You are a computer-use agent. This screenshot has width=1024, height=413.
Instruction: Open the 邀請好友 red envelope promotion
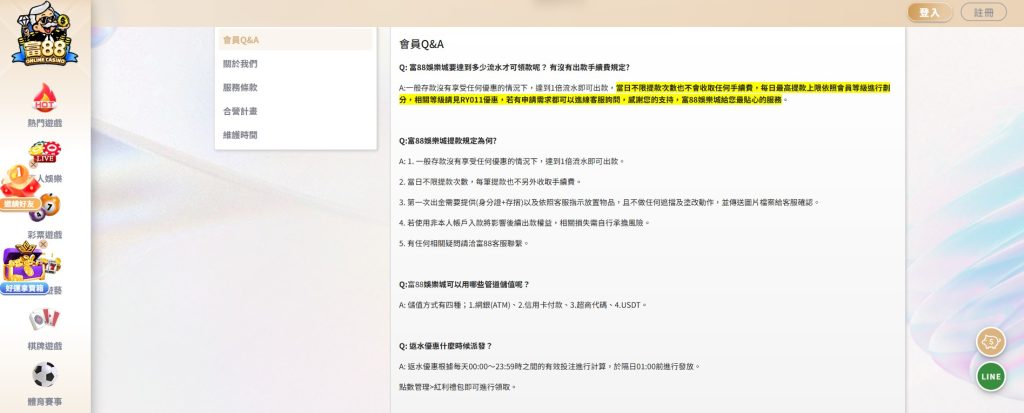click(x=18, y=188)
